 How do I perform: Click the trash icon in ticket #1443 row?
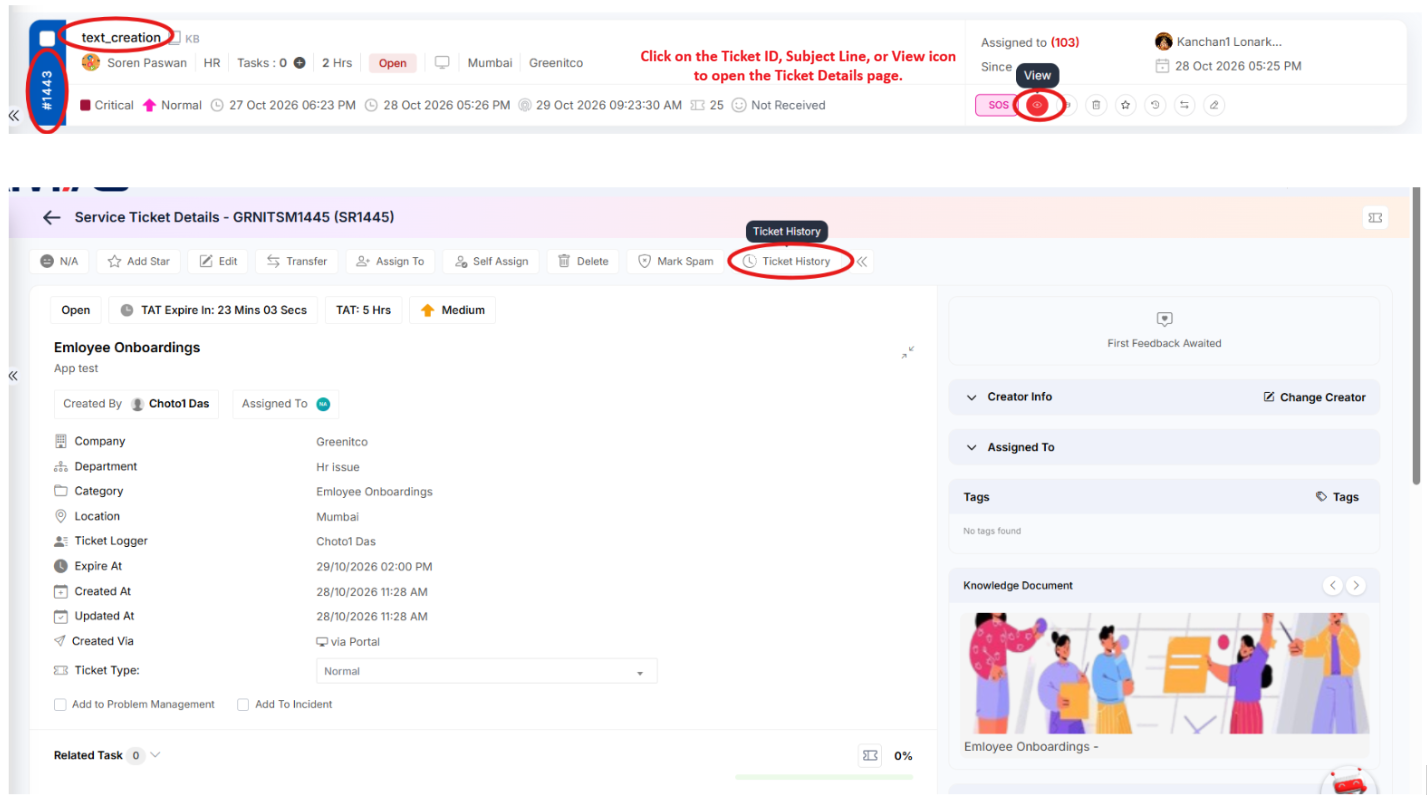click(1096, 105)
